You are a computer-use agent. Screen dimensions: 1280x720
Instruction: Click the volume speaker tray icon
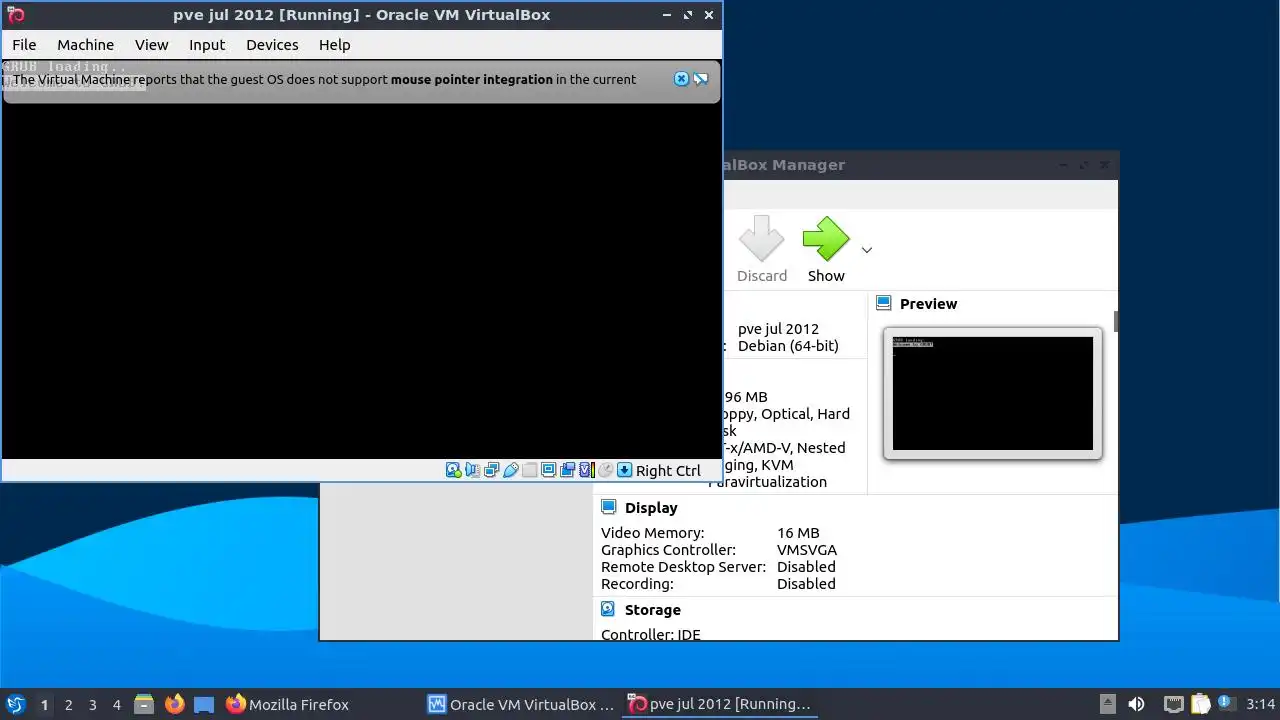[1136, 704]
